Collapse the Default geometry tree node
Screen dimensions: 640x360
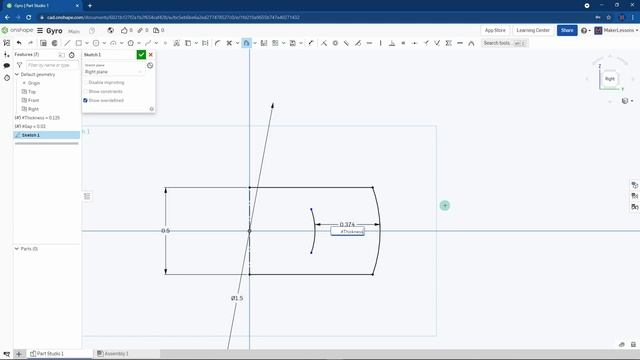pos(17,74)
